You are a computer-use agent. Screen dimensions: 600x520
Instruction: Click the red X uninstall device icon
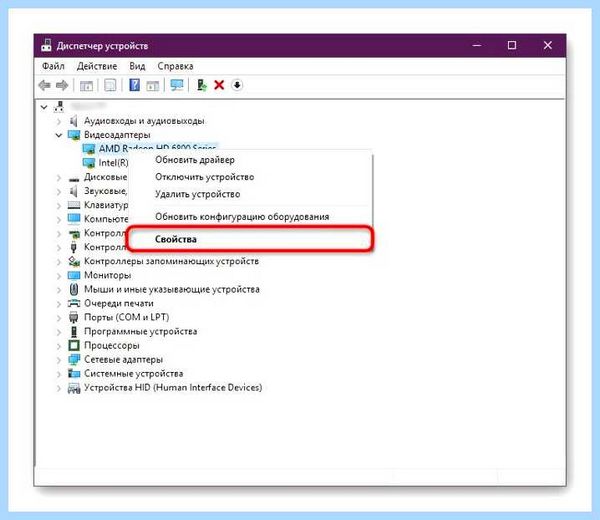pyautogui.click(x=219, y=85)
